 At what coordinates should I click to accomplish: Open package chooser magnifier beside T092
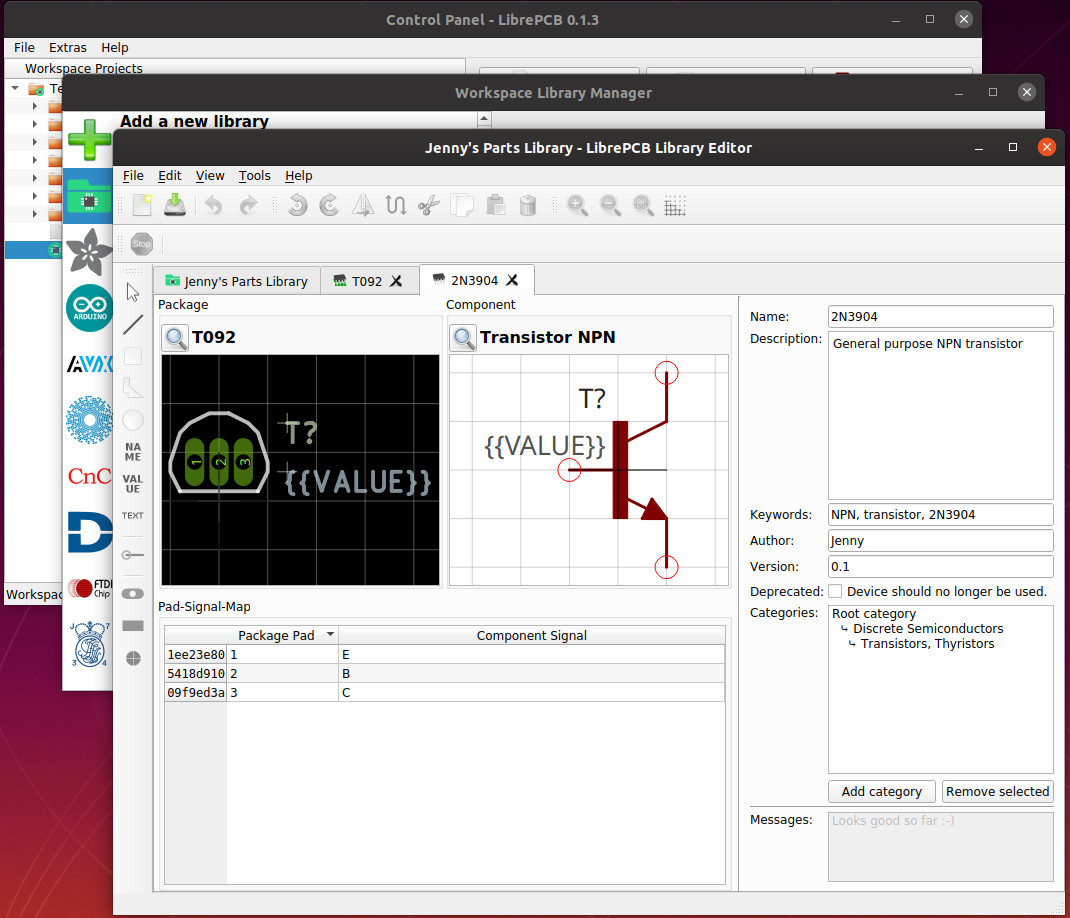click(x=176, y=338)
